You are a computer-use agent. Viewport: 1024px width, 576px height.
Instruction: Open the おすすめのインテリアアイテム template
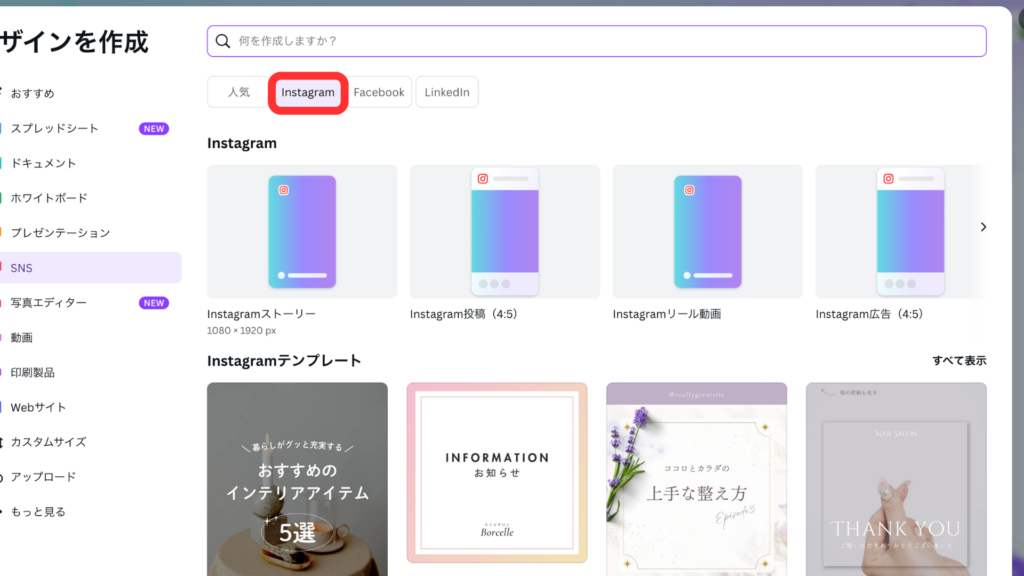pos(297,480)
